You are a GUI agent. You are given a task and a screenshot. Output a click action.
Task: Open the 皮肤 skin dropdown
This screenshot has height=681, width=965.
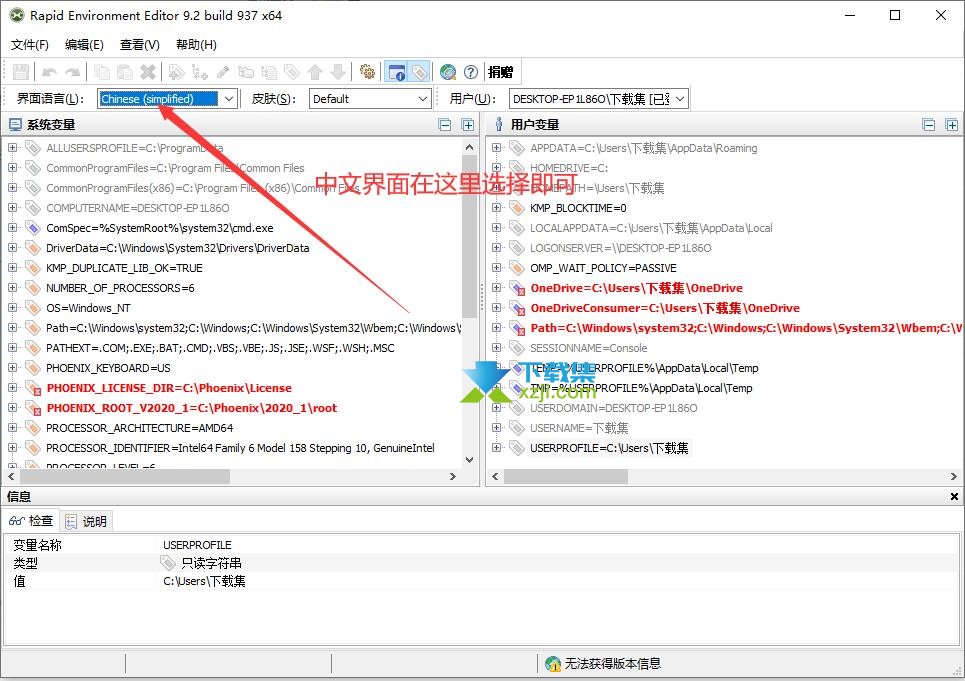[422, 98]
